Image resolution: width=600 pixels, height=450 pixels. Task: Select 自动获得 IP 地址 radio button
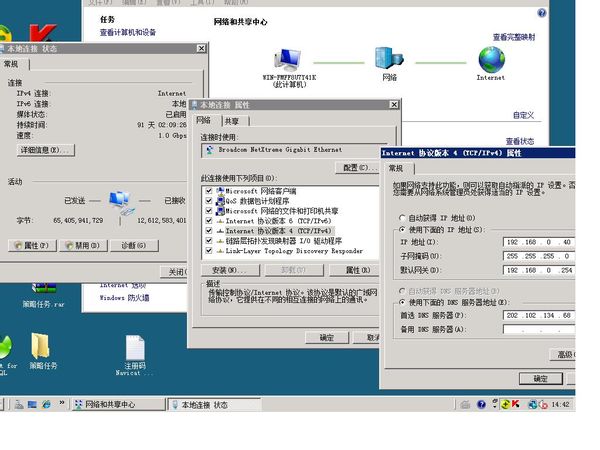coord(402,218)
